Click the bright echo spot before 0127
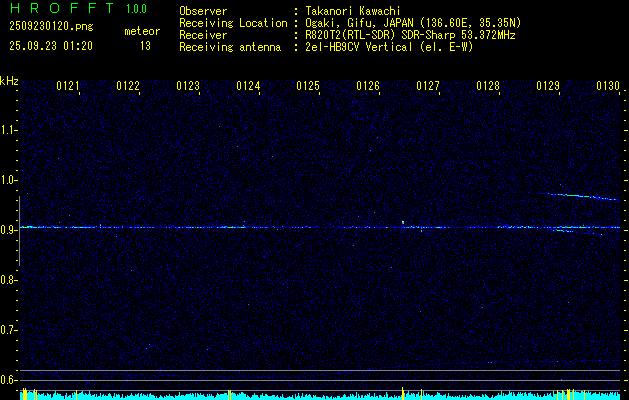 [x=403, y=222]
